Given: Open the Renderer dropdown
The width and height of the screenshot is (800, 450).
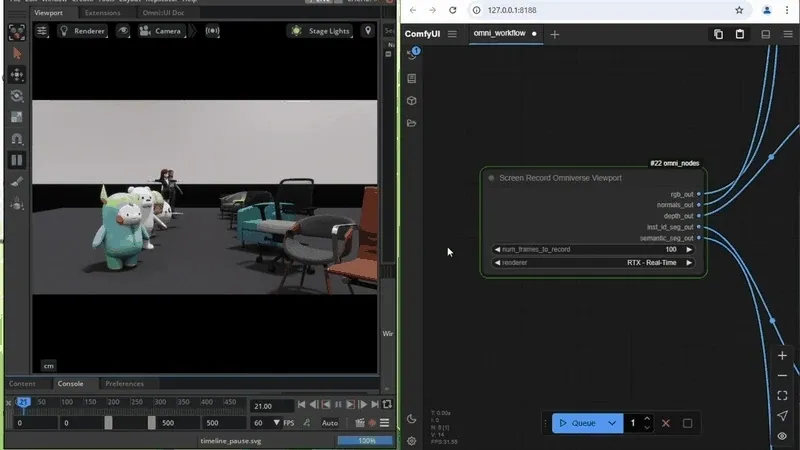Looking at the screenshot, I should point(82,31).
